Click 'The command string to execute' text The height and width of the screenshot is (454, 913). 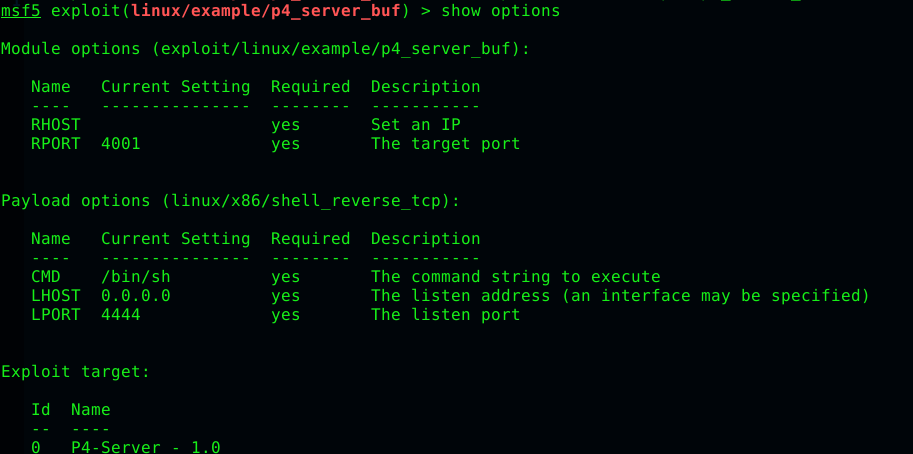click(x=516, y=276)
